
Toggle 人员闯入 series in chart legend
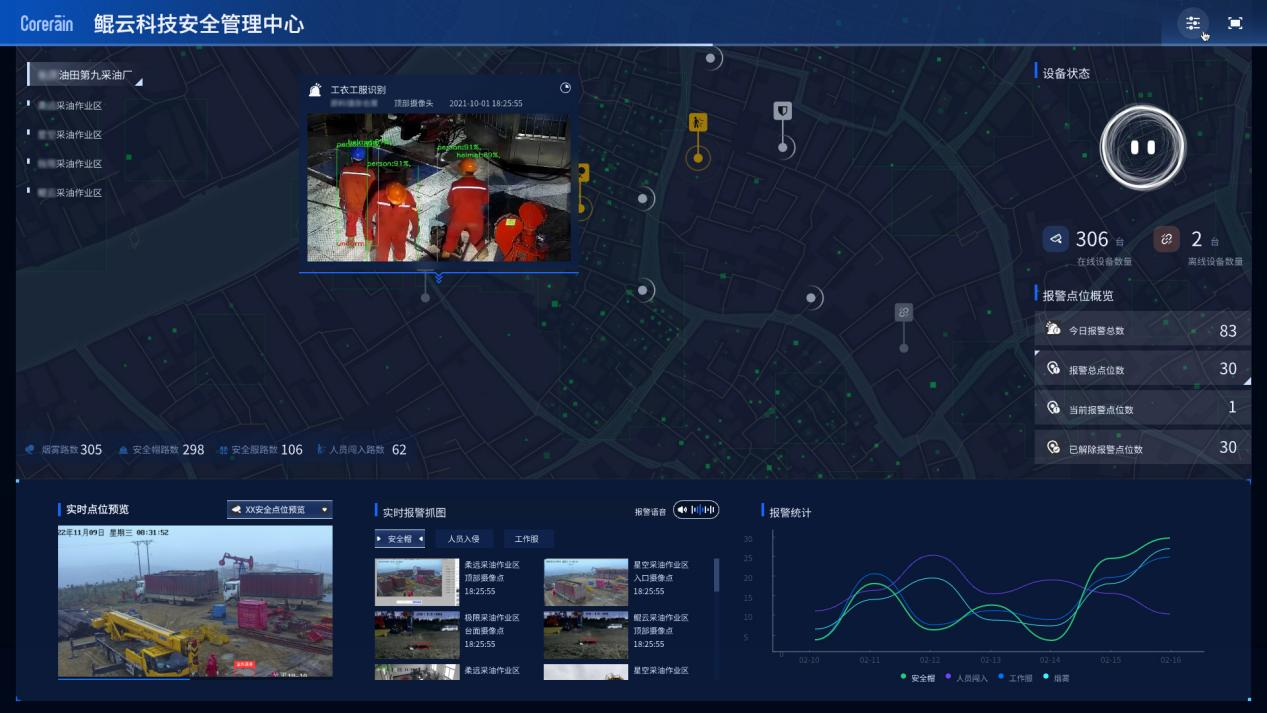[965, 678]
